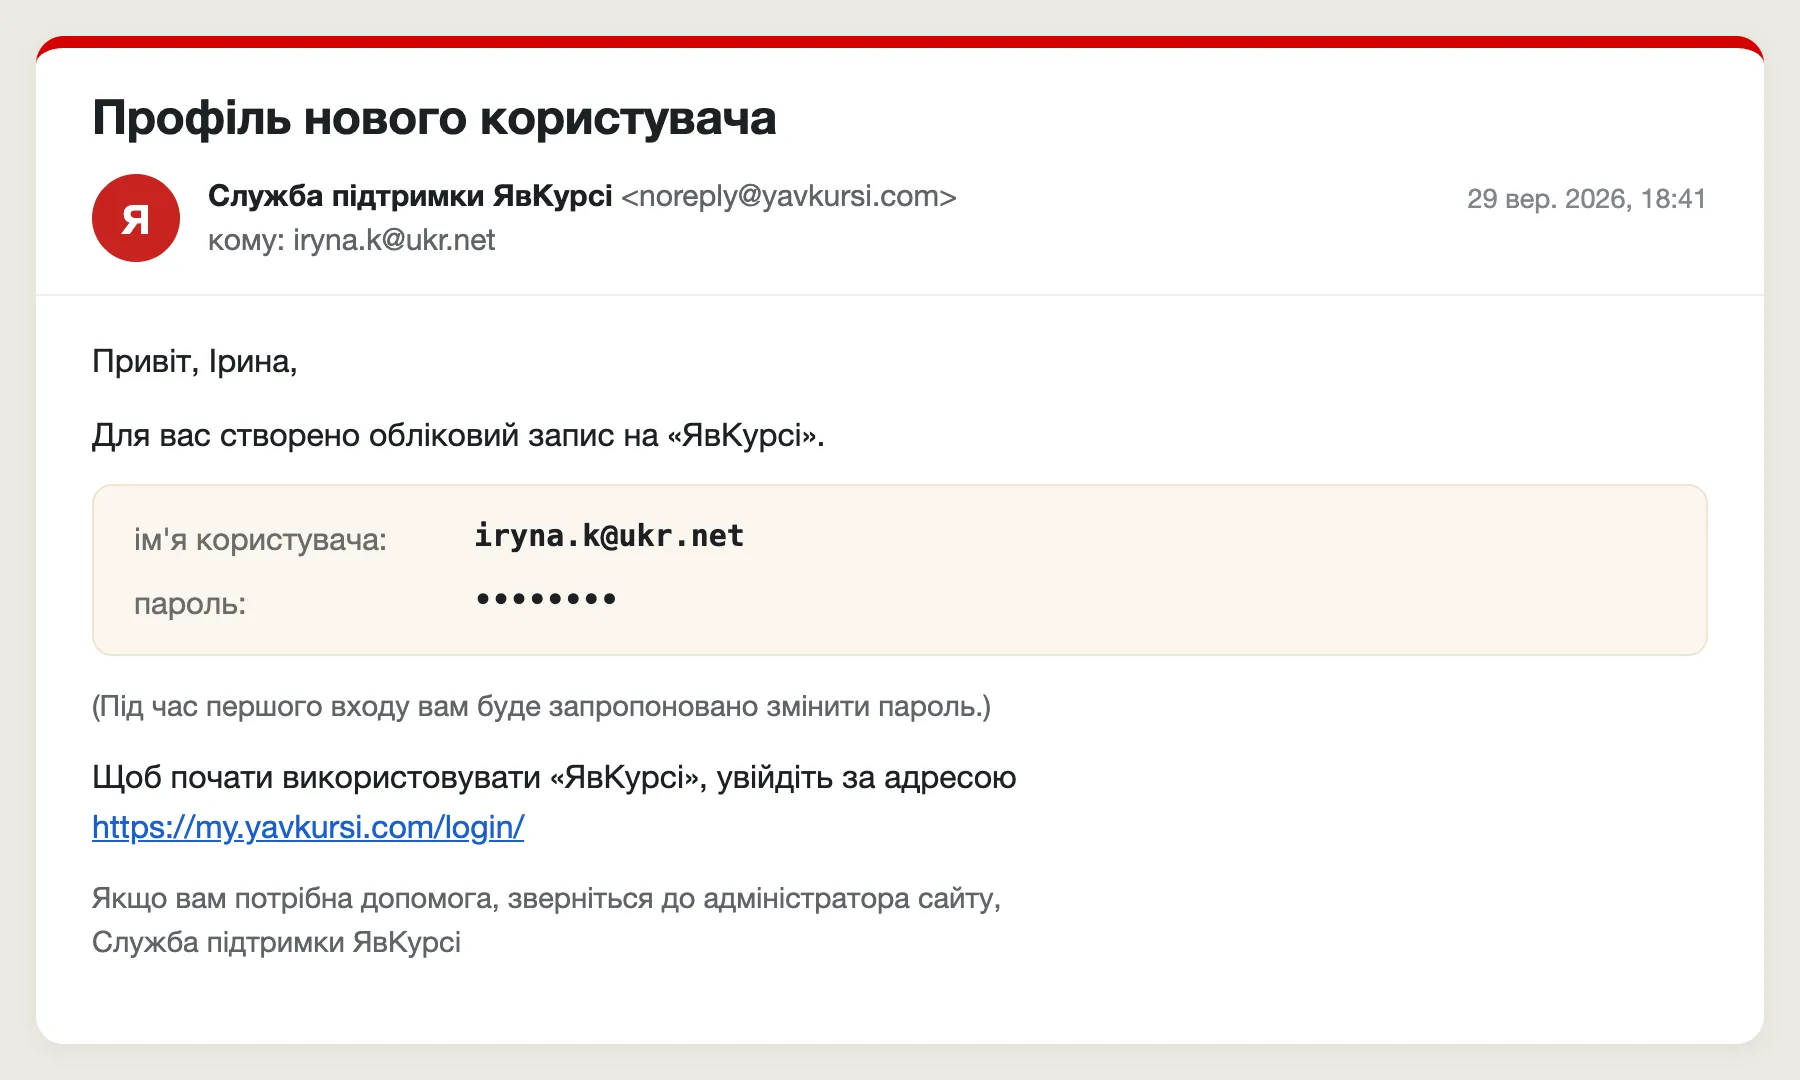Click the line Якщо вам потрібна допомога
This screenshot has height=1080, width=1800.
click(546, 899)
